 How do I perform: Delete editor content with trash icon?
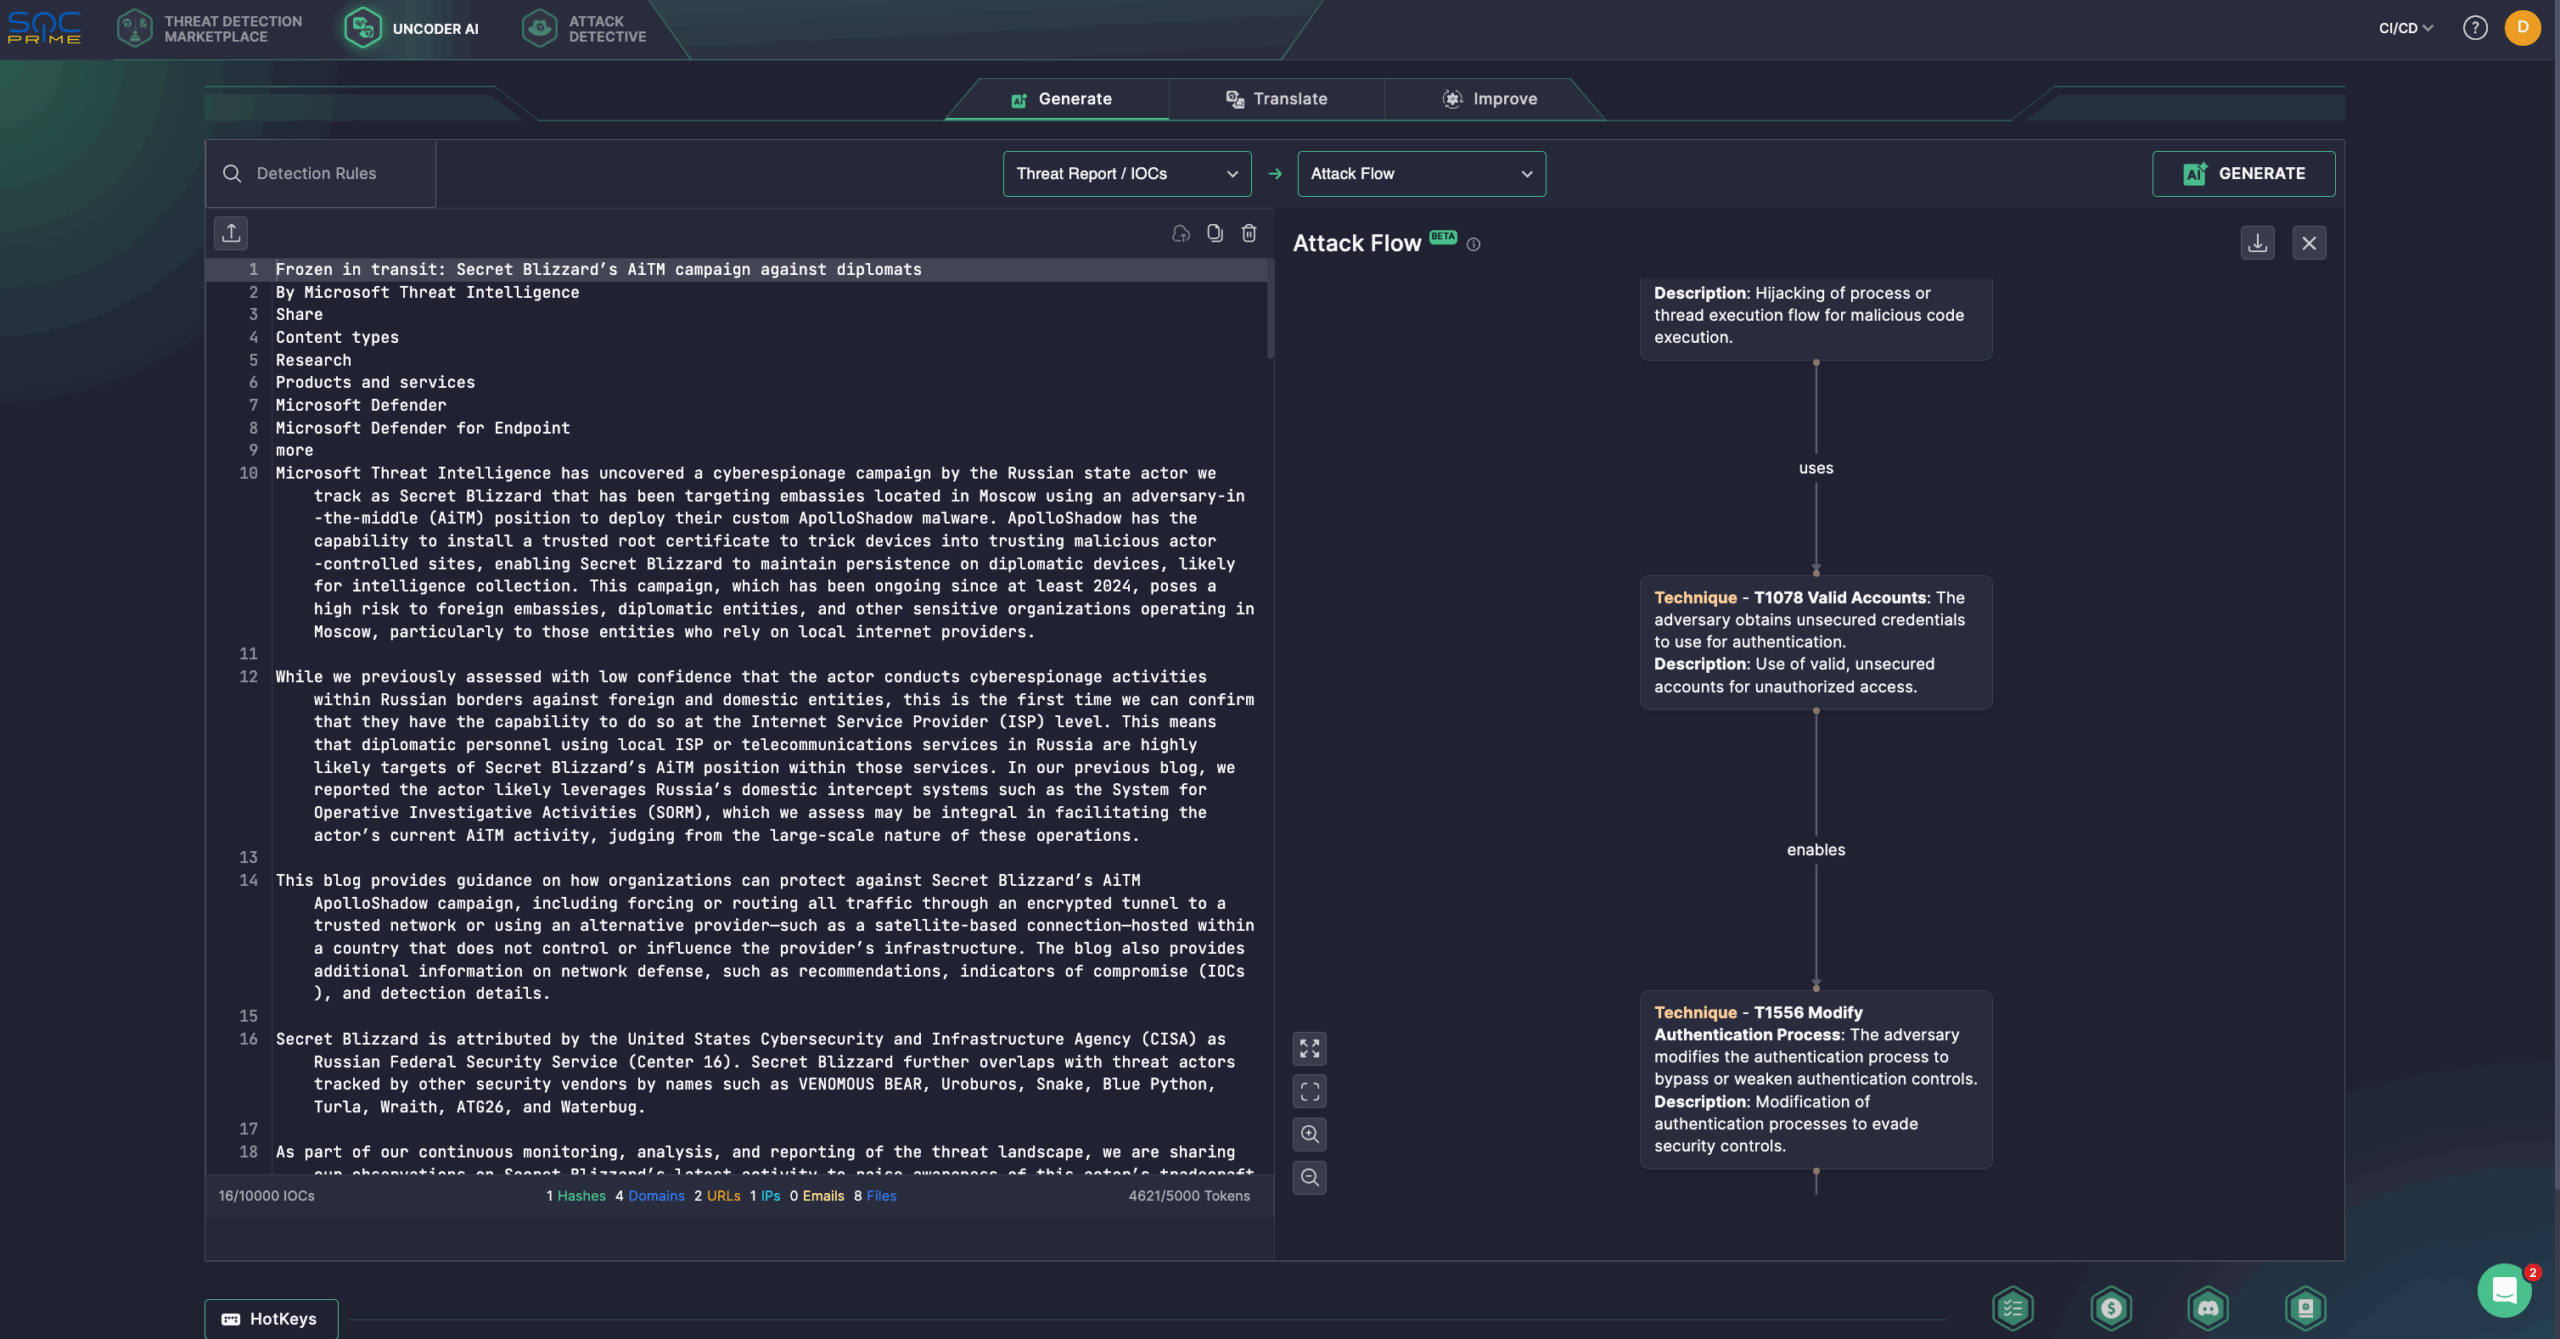click(x=1249, y=233)
